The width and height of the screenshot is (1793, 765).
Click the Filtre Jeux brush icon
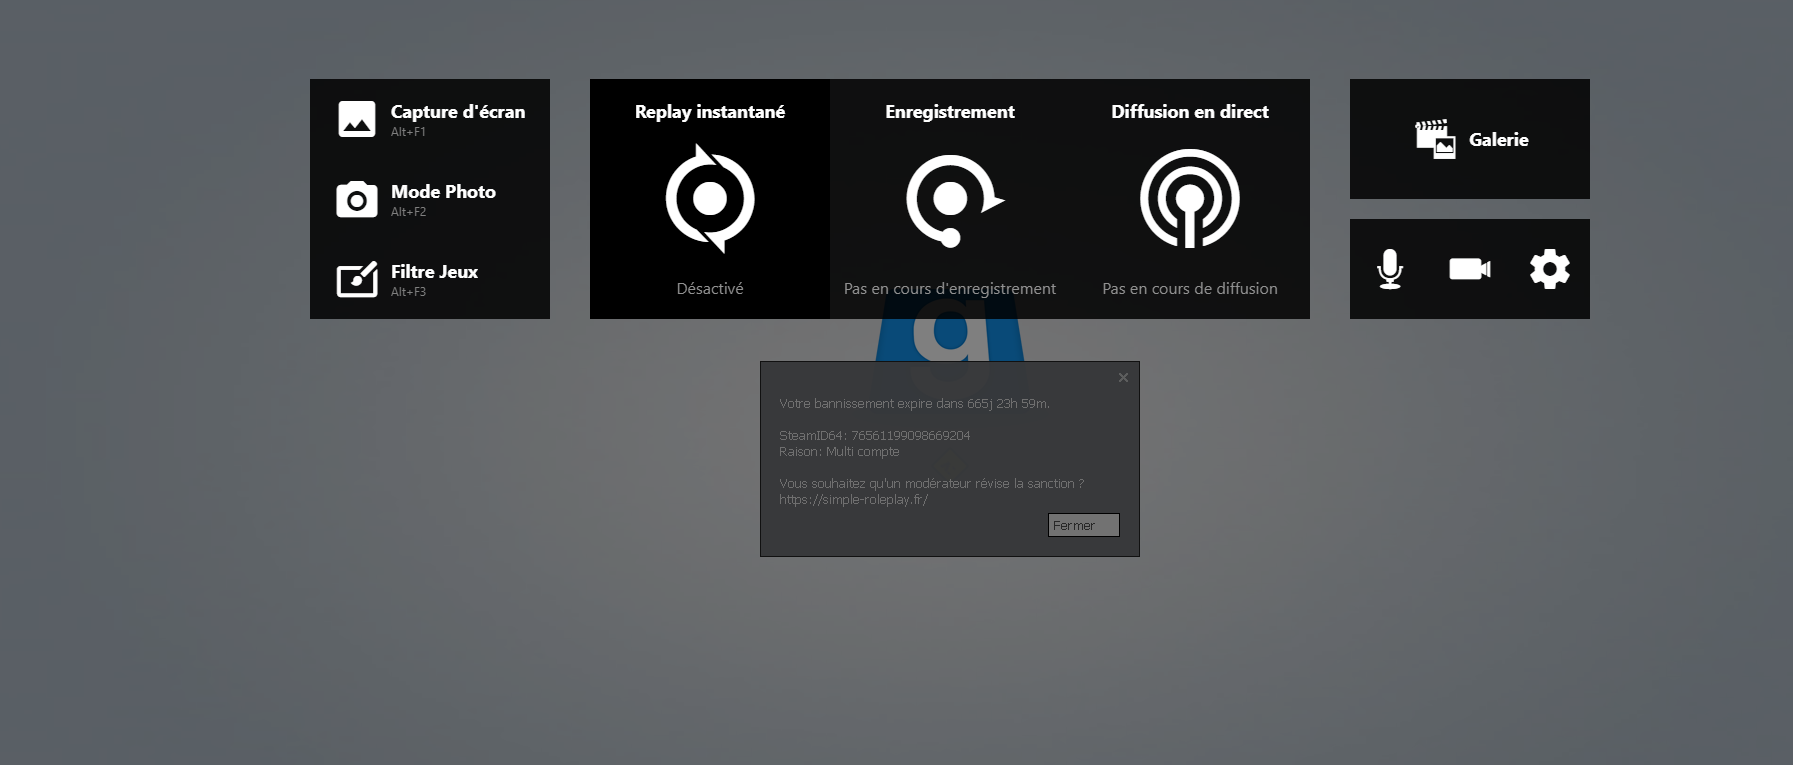point(357,279)
